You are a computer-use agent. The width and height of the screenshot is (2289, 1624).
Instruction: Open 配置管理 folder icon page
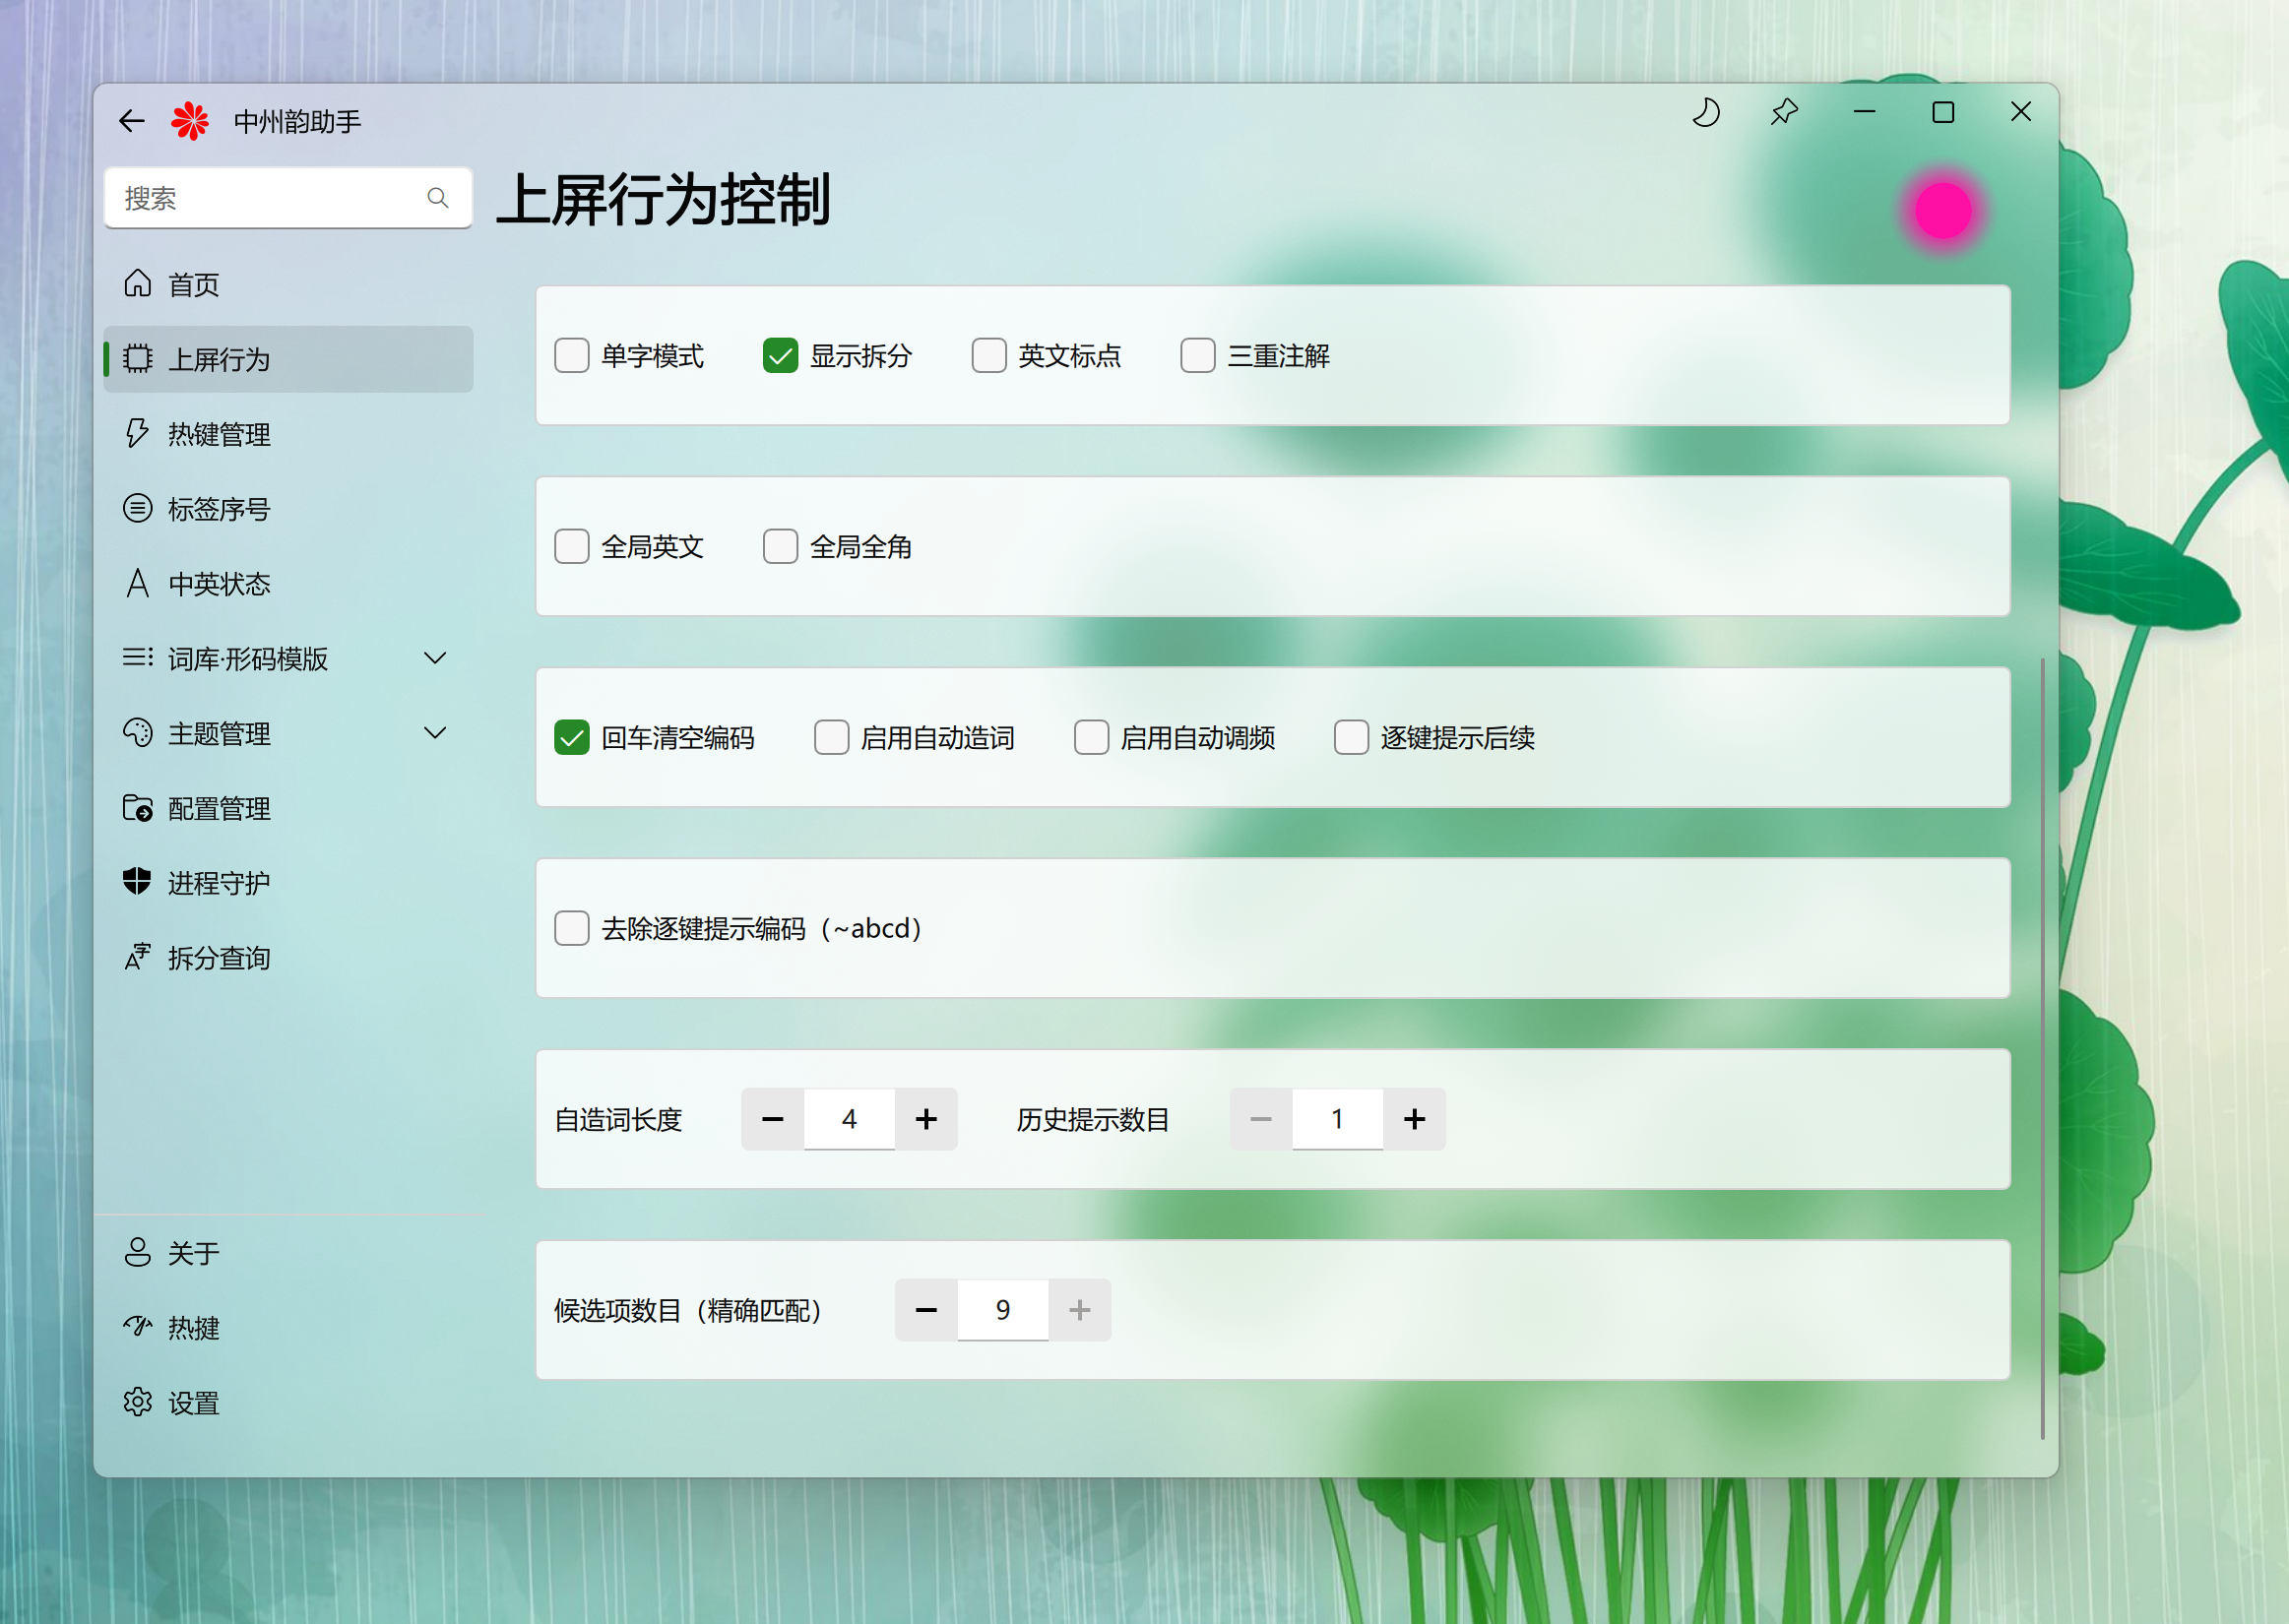pyautogui.click(x=138, y=808)
